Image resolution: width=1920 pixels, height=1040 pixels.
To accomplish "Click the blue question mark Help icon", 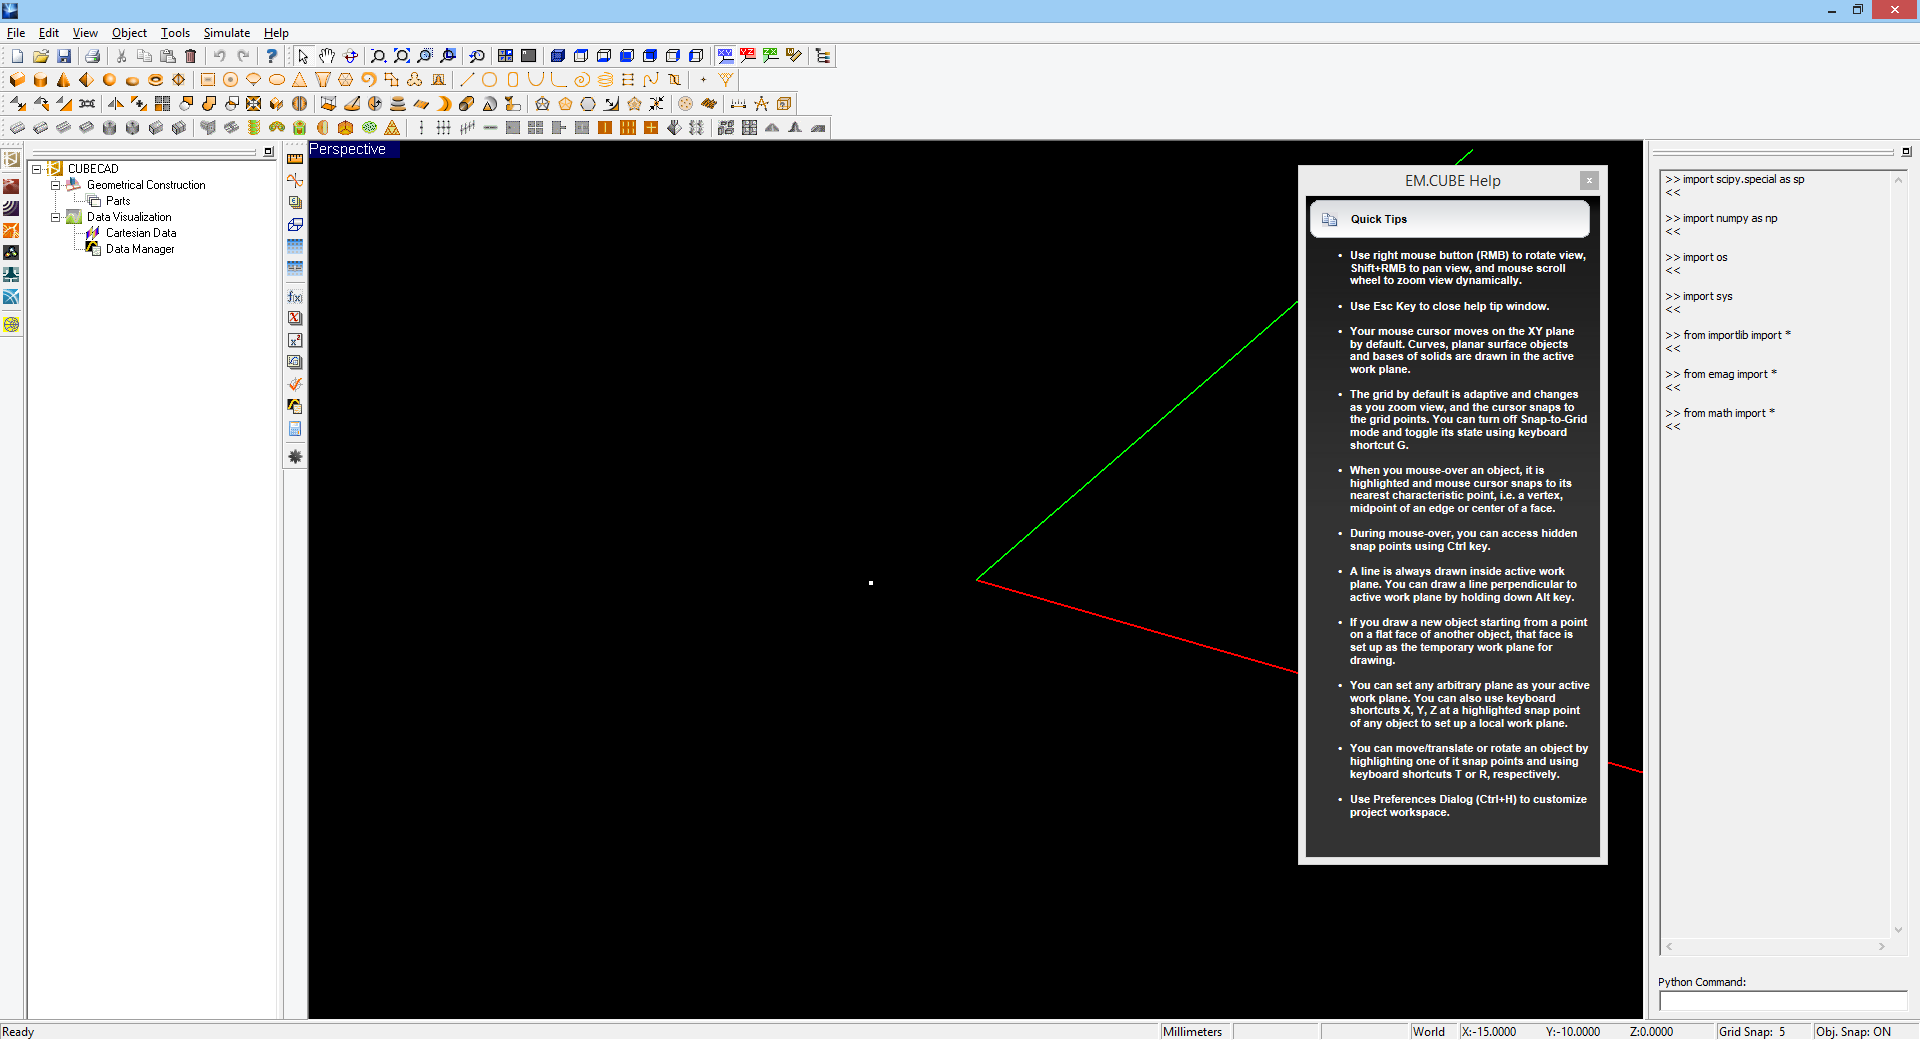I will [x=271, y=56].
